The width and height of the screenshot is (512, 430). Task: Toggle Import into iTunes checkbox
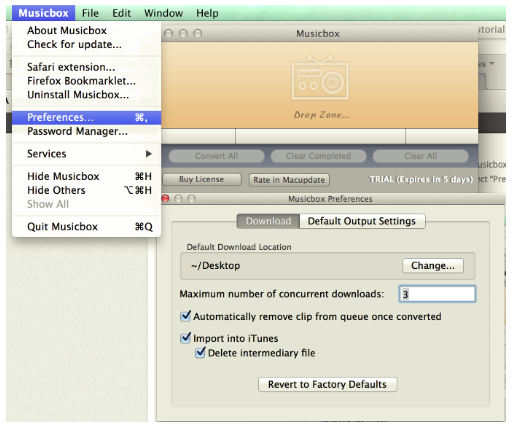[x=185, y=338]
